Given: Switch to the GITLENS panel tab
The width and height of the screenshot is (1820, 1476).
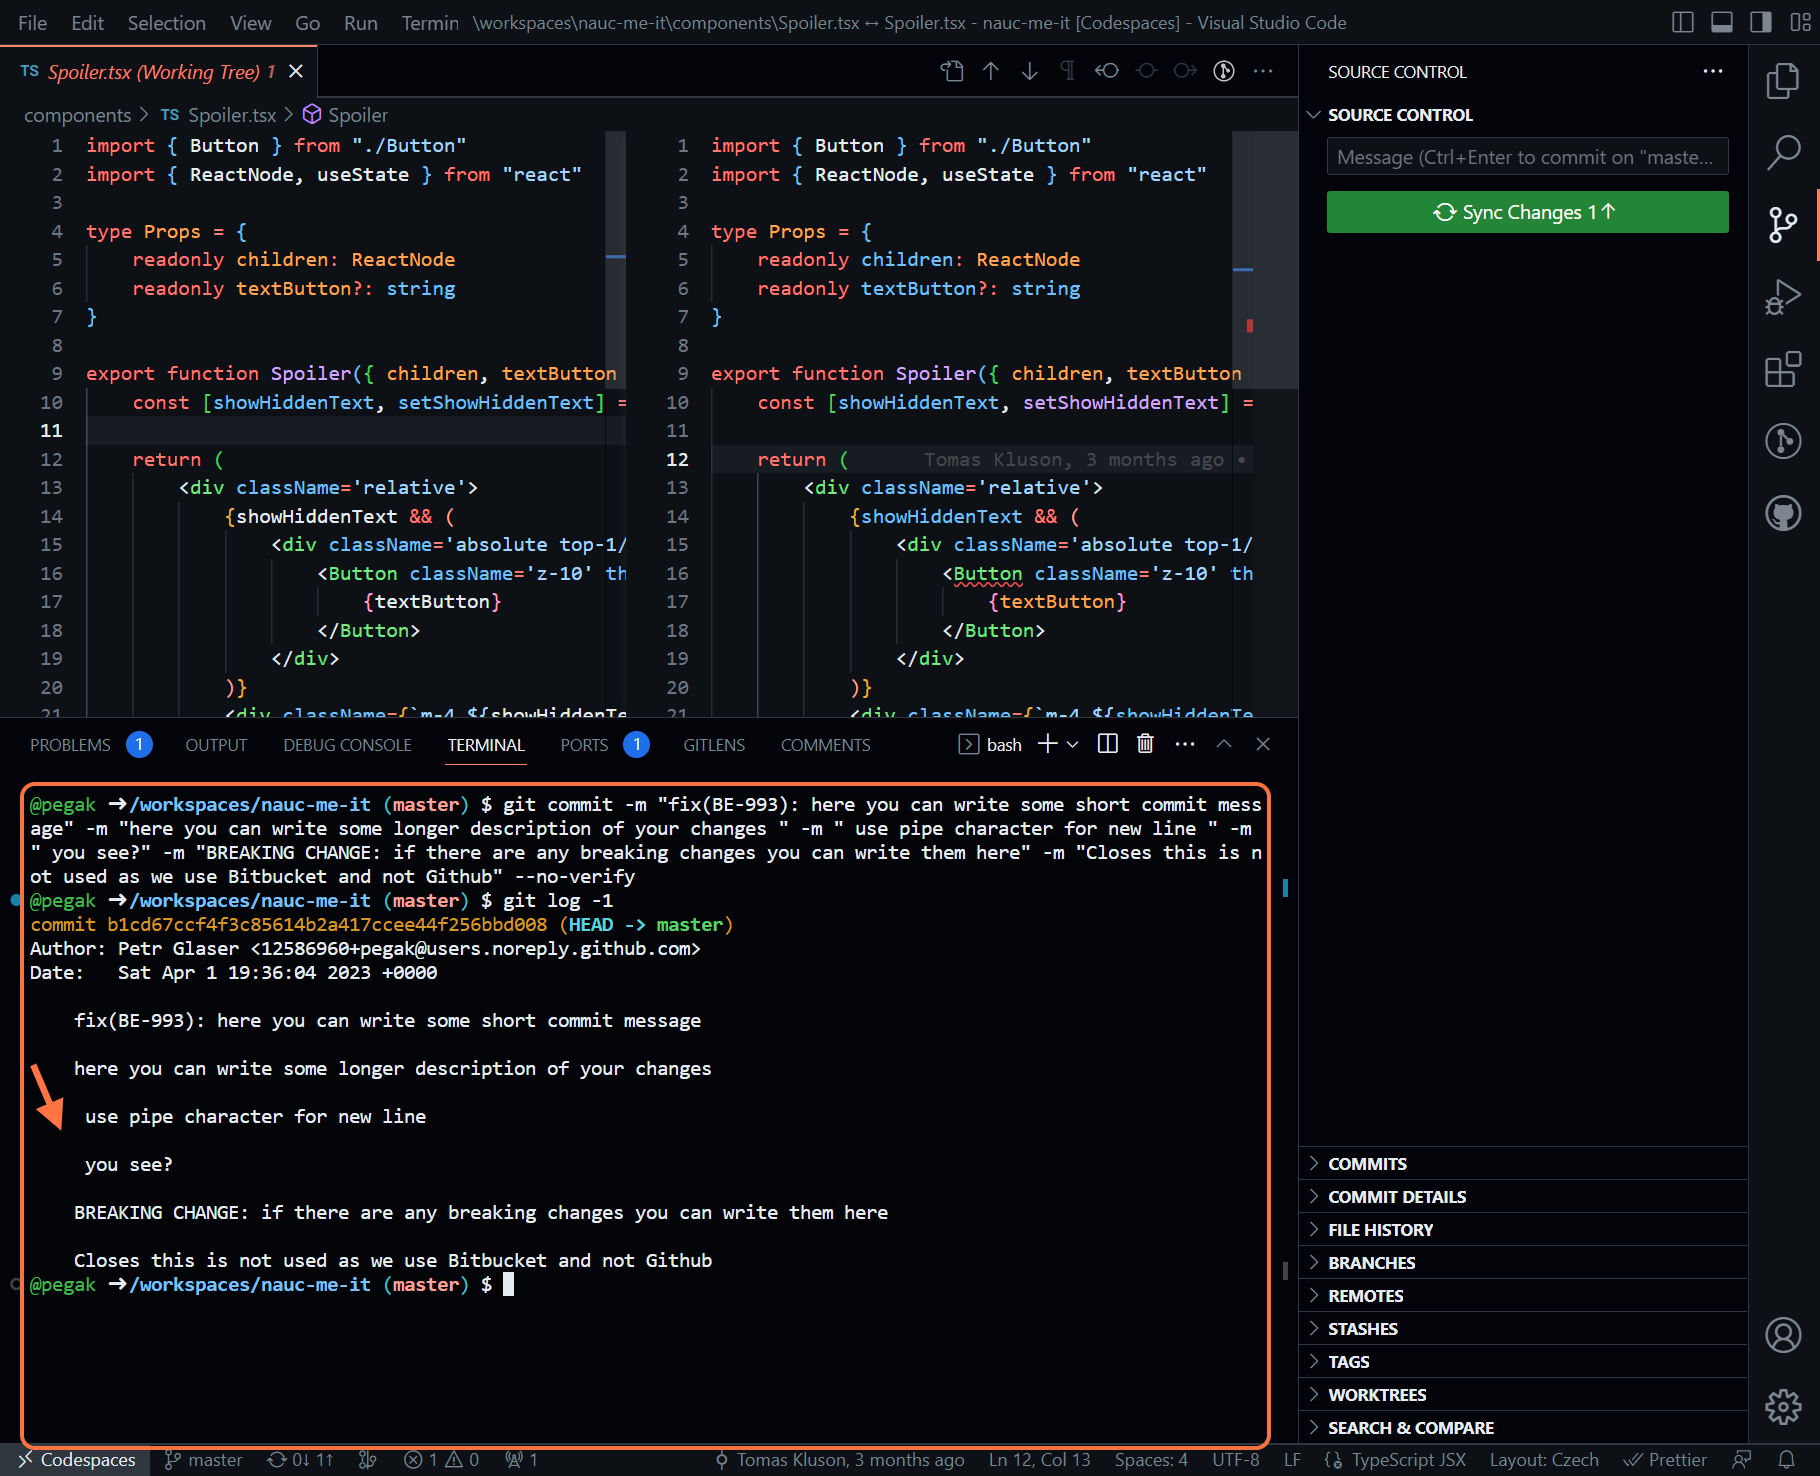Looking at the screenshot, I should pos(714,745).
